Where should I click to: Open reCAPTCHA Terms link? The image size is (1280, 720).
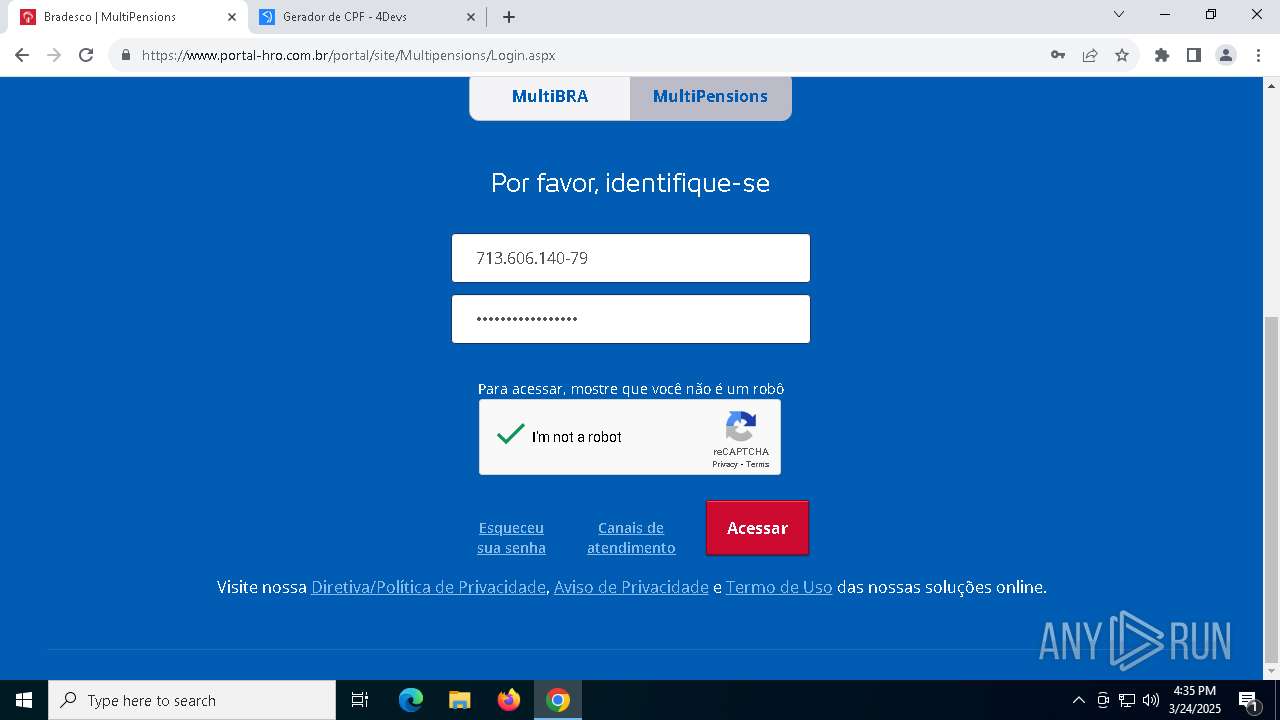[x=758, y=464]
